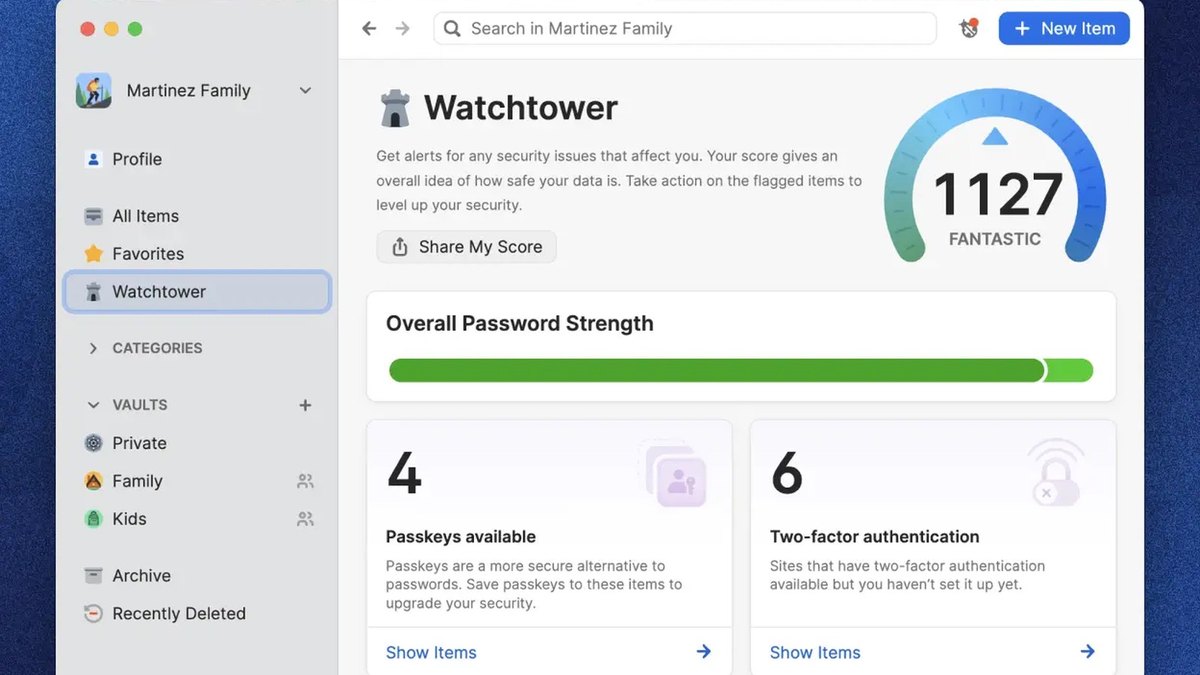Click the Private vault gear icon
The image size is (1200, 675).
pyautogui.click(x=94, y=443)
